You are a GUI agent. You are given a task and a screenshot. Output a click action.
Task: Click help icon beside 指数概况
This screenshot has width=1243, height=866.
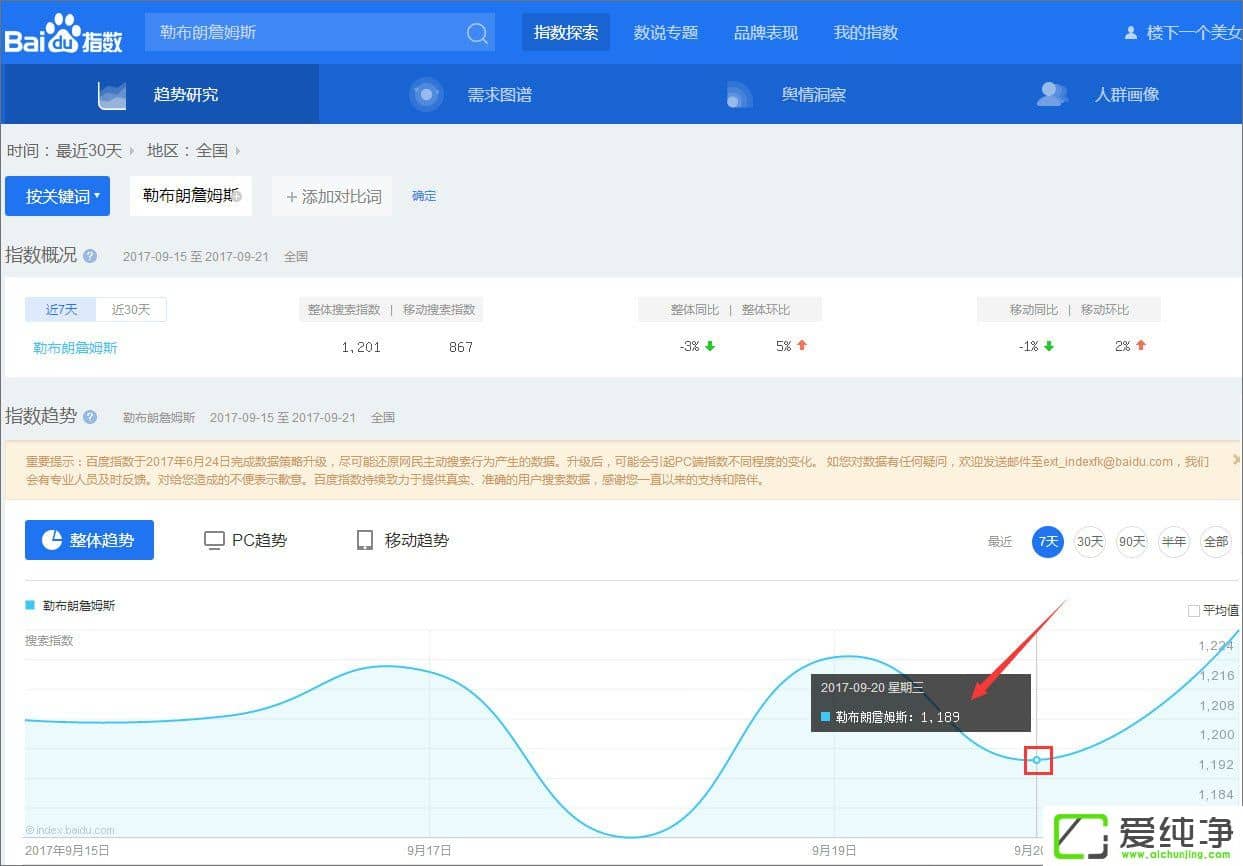coord(90,256)
